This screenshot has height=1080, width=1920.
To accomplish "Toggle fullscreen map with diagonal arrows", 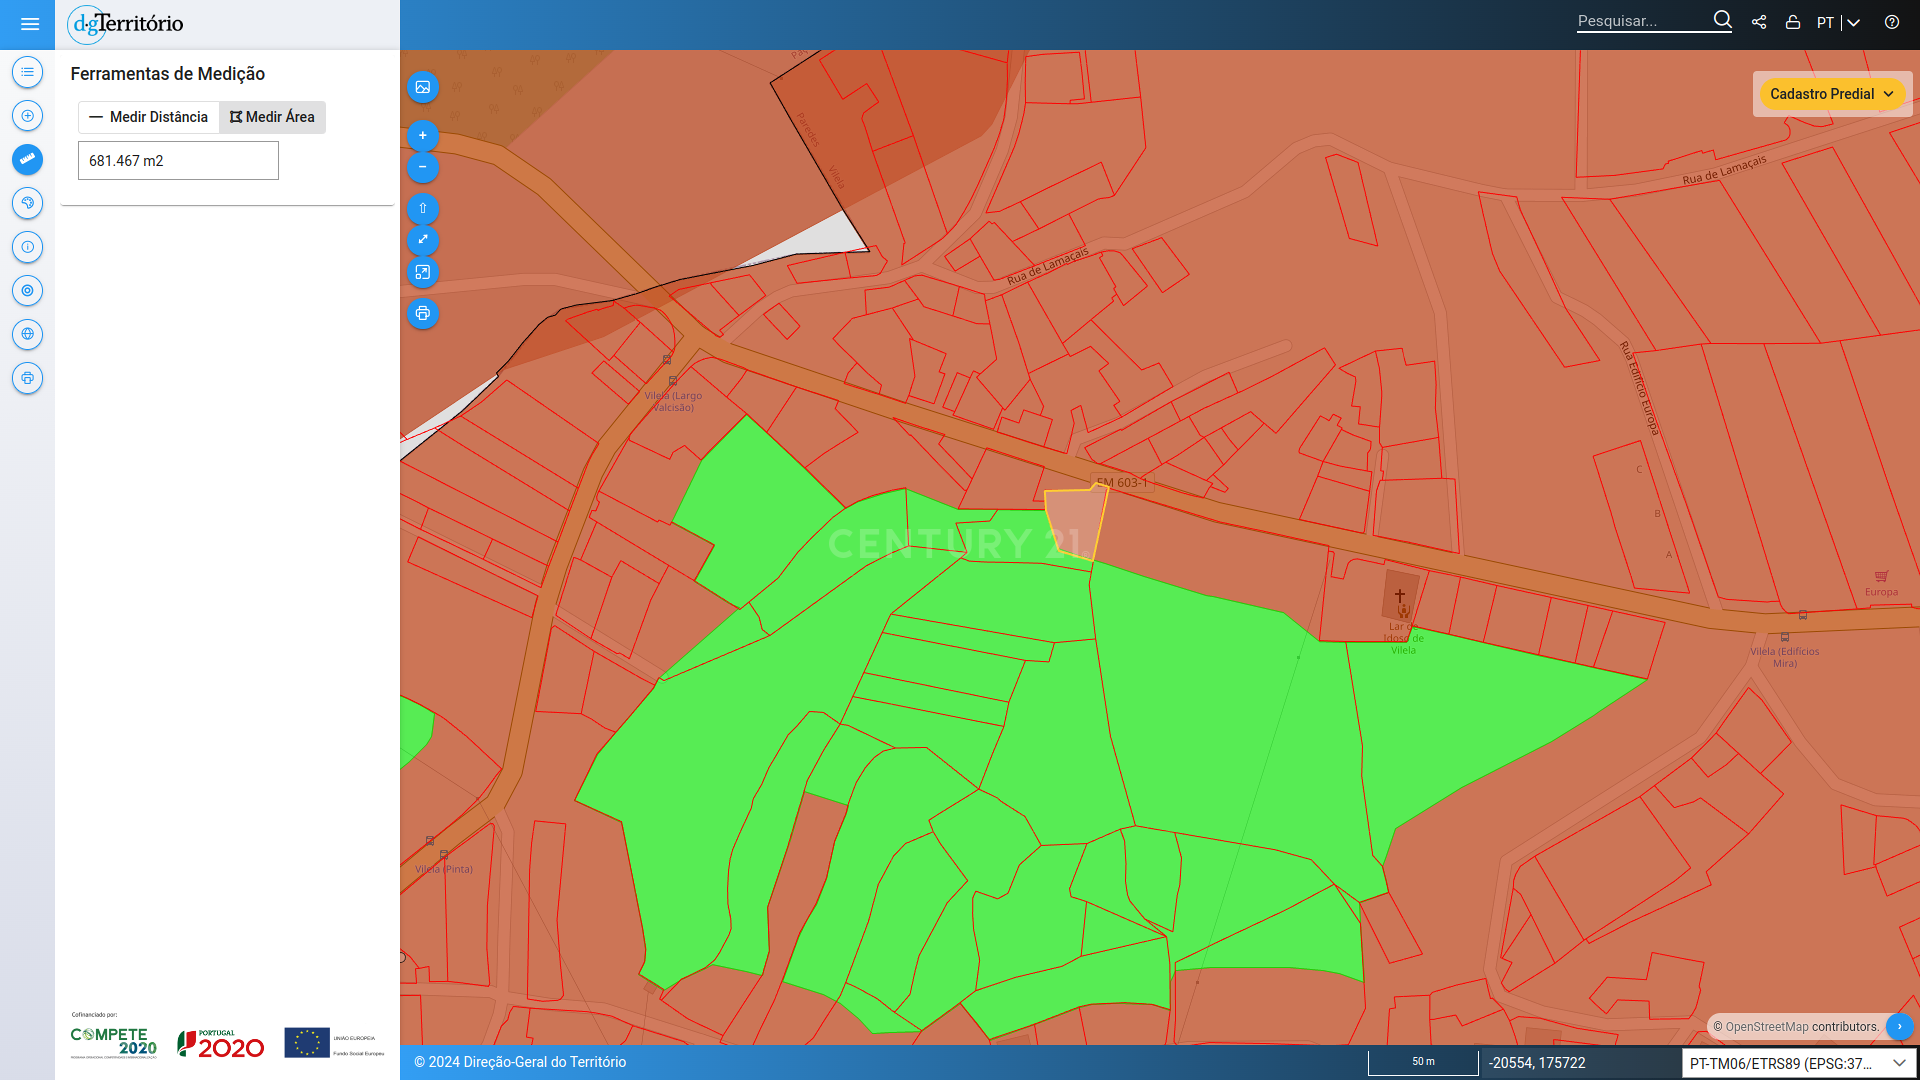I will pyautogui.click(x=423, y=240).
